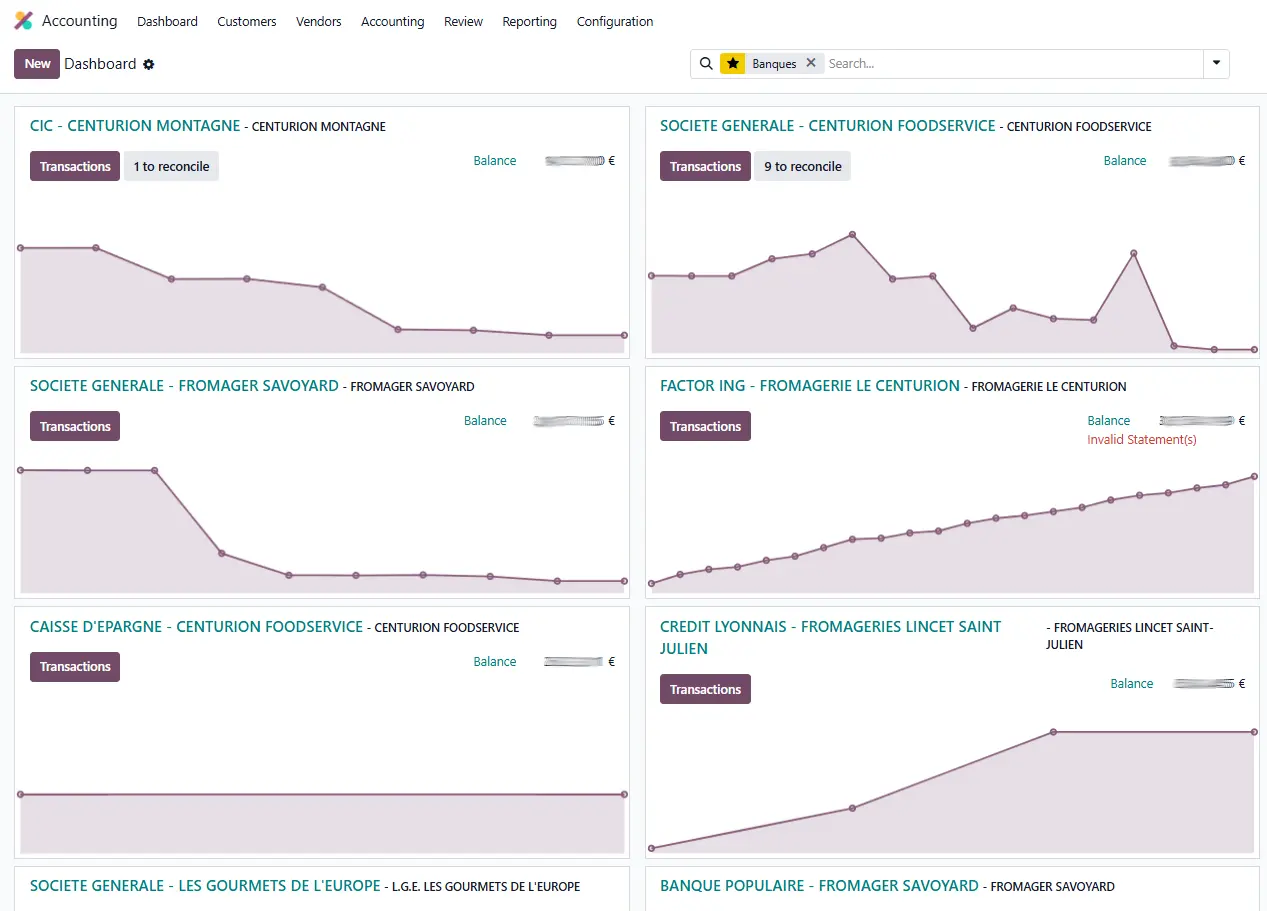
Task: Open CAISSE D'EPARGNE - CENTURION FOODSERVICE title
Action: click(196, 627)
